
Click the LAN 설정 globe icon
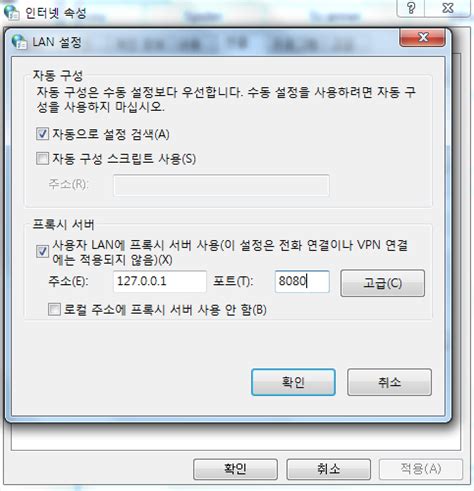(x=19, y=42)
